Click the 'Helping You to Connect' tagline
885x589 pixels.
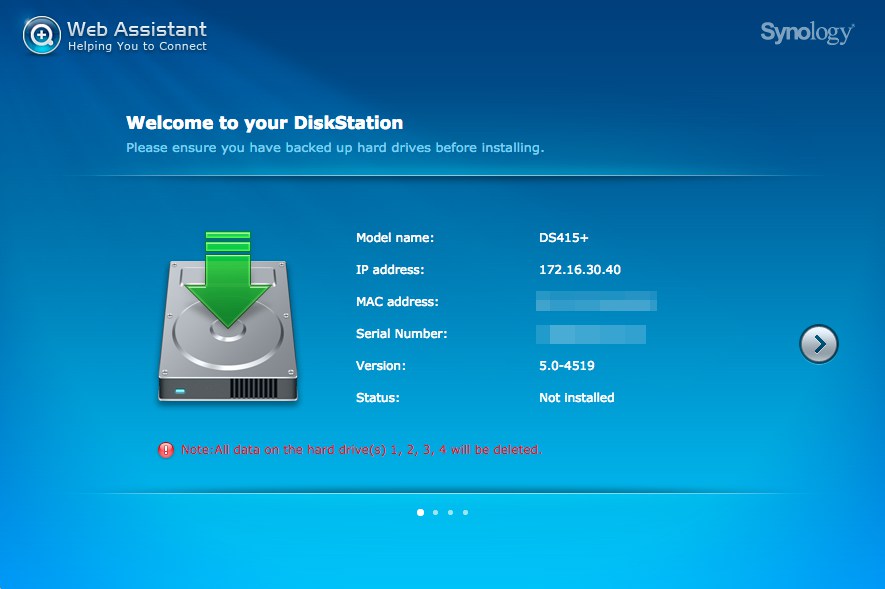click(x=137, y=46)
